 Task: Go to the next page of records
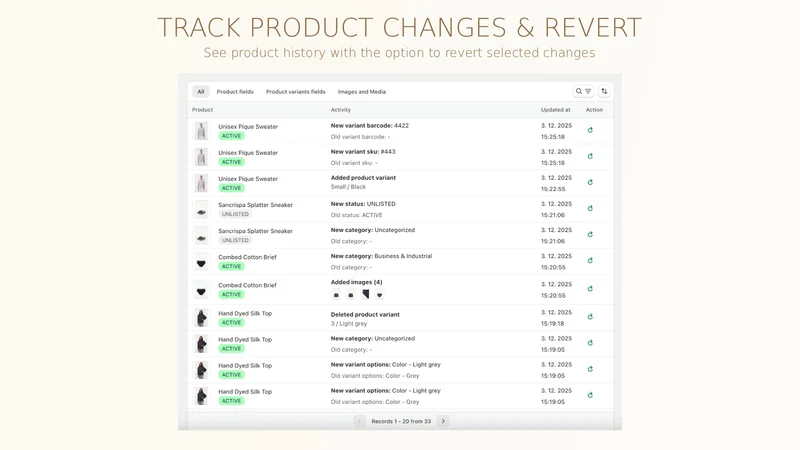tap(443, 421)
